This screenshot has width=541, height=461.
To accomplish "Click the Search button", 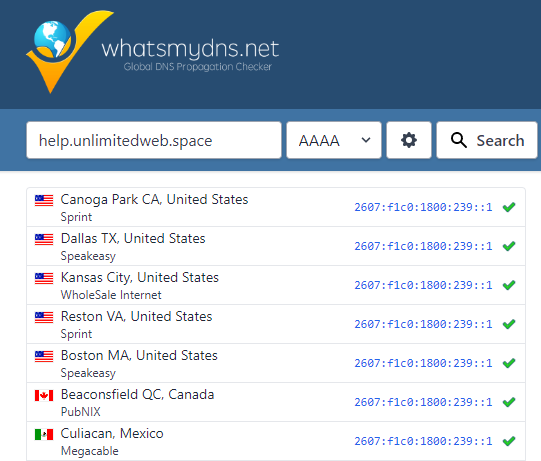I will [487, 140].
